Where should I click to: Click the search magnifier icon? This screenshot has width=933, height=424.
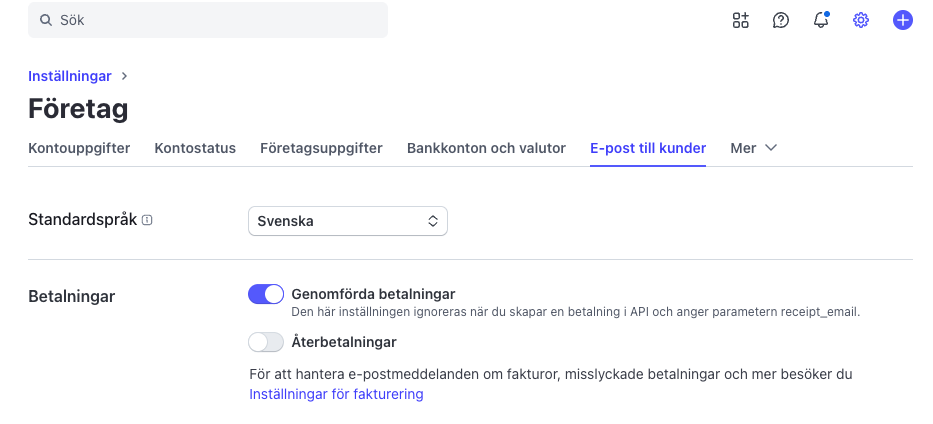coord(46,20)
